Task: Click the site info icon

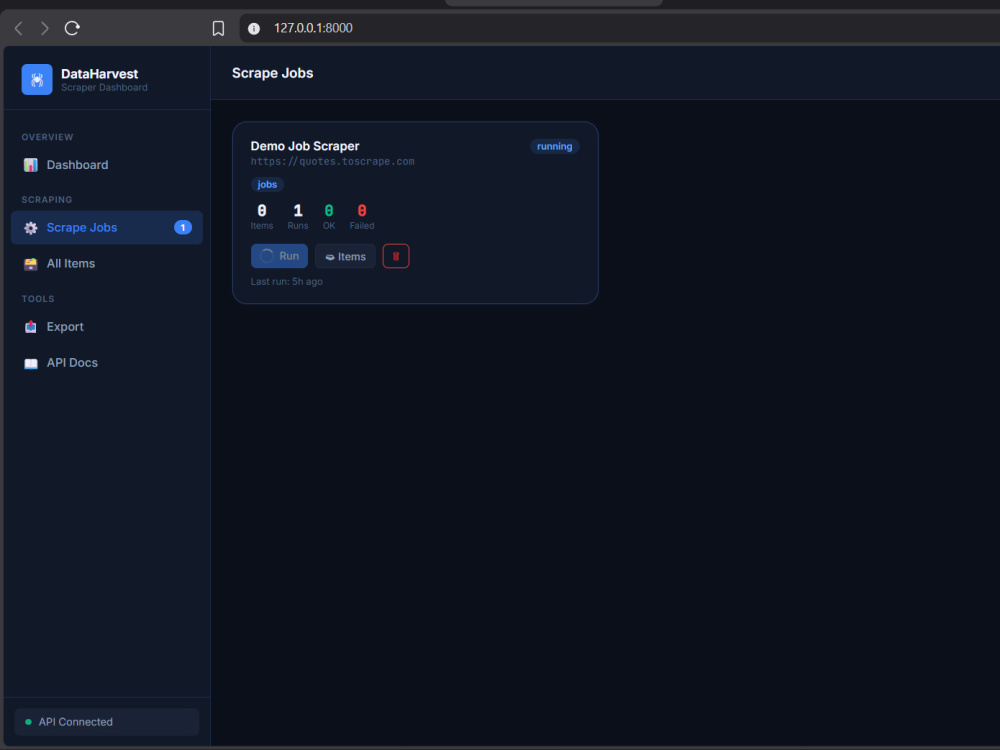Action: click(254, 28)
